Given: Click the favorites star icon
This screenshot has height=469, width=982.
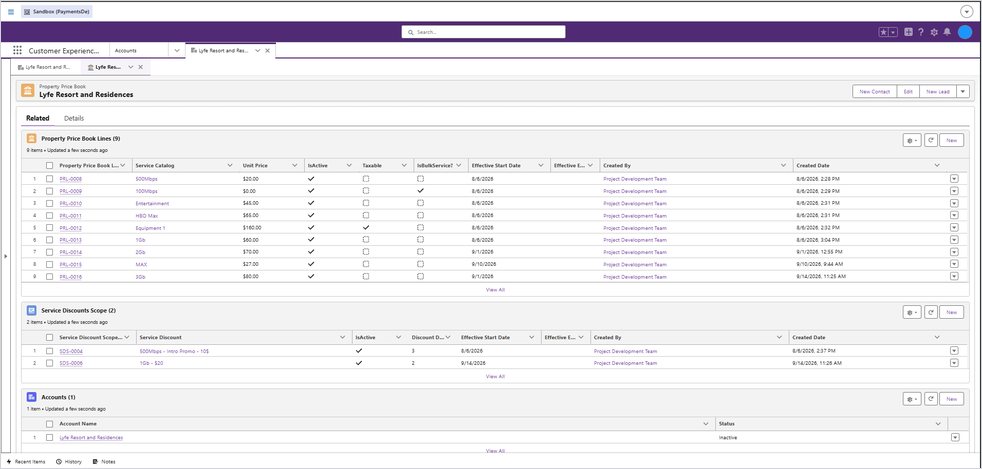Looking at the screenshot, I should [884, 33].
